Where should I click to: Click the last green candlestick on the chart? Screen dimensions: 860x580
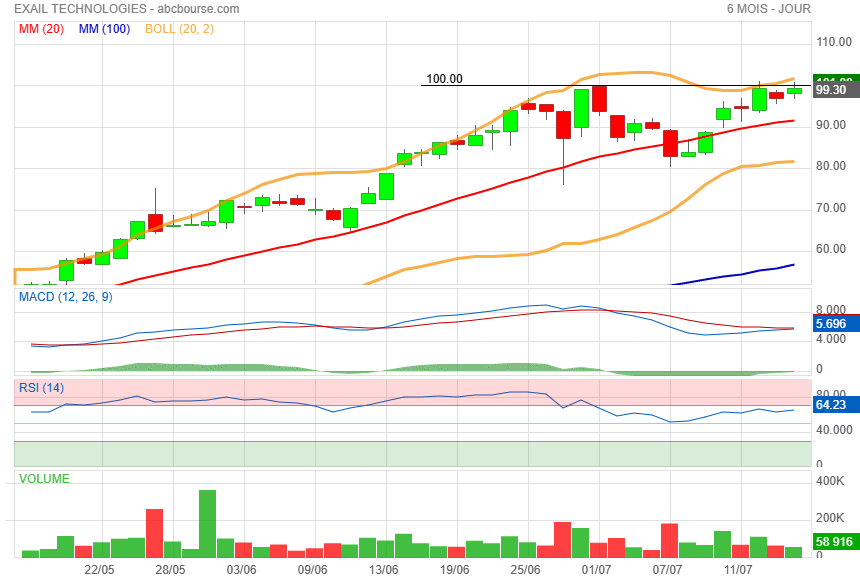click(x=794, y=91)
